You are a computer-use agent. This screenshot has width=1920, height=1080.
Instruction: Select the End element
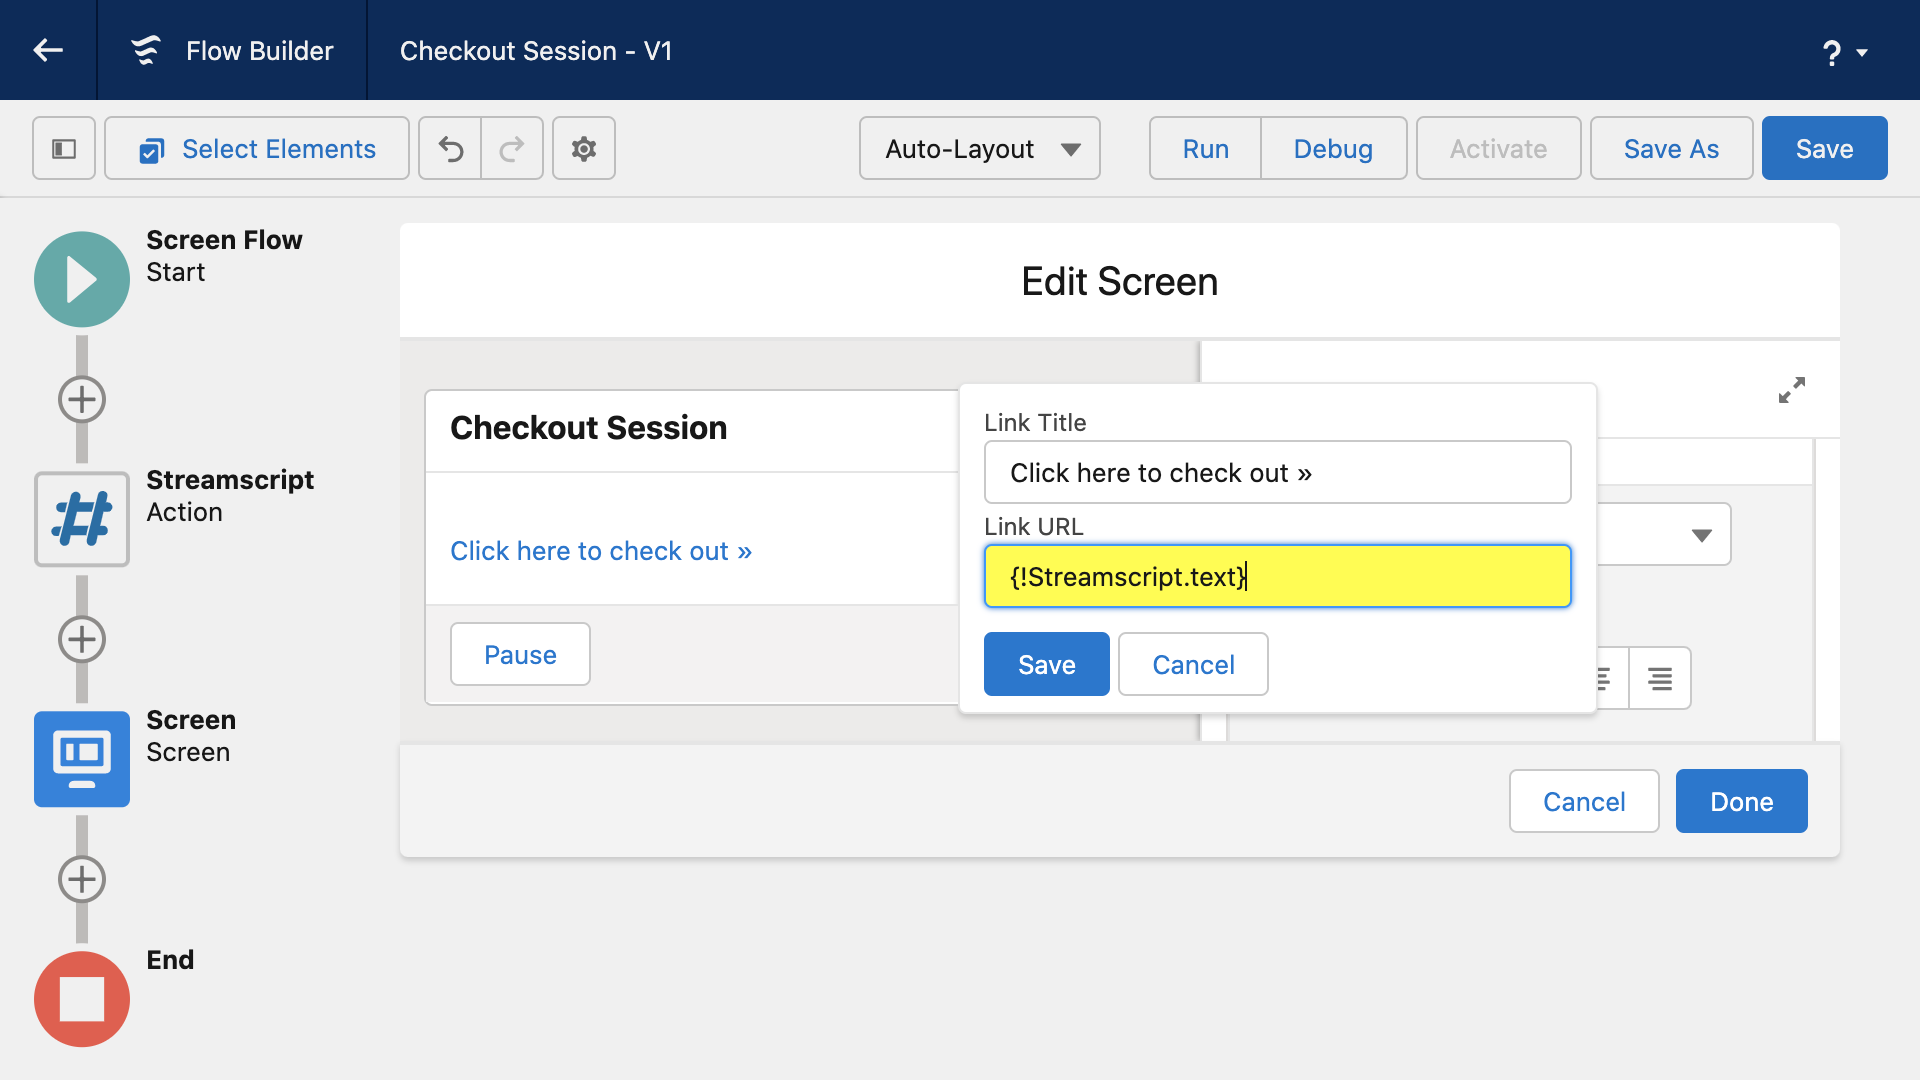tap(82, 999)
